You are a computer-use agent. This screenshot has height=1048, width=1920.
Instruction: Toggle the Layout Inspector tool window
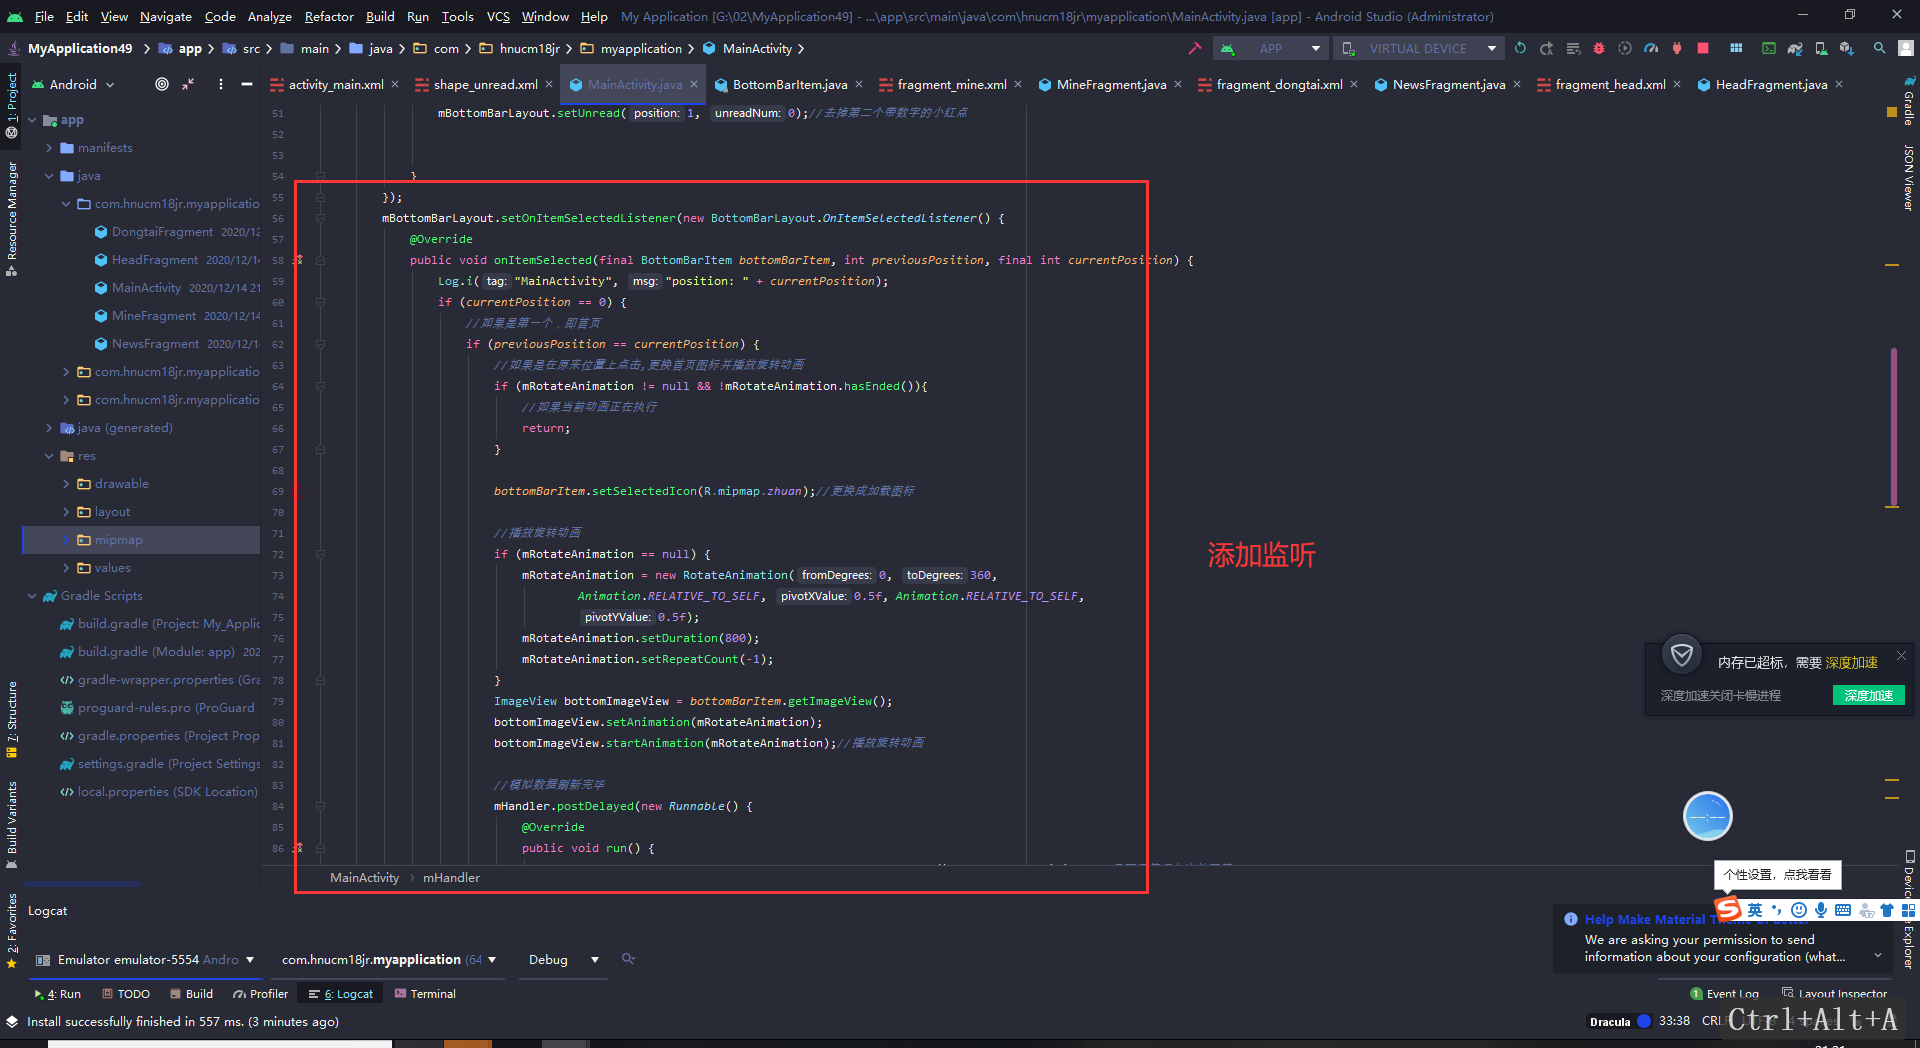coord(1834,993)
